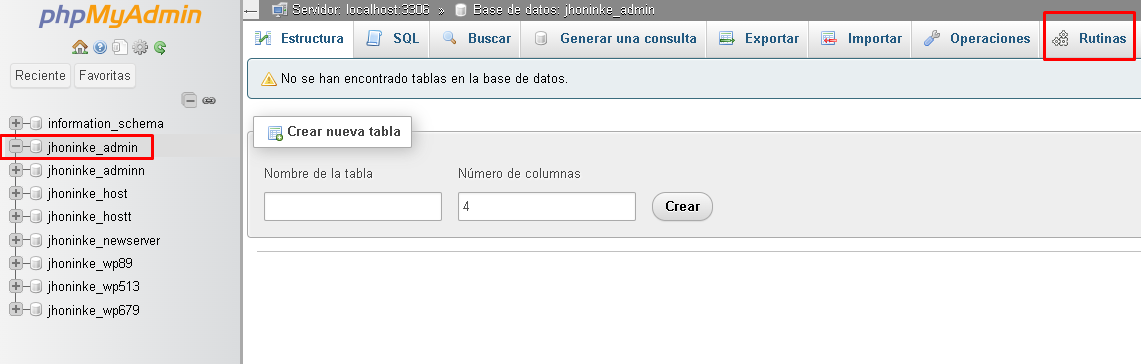Open the Rutinas tab

pyautogui.click(x=1089, y=39)
